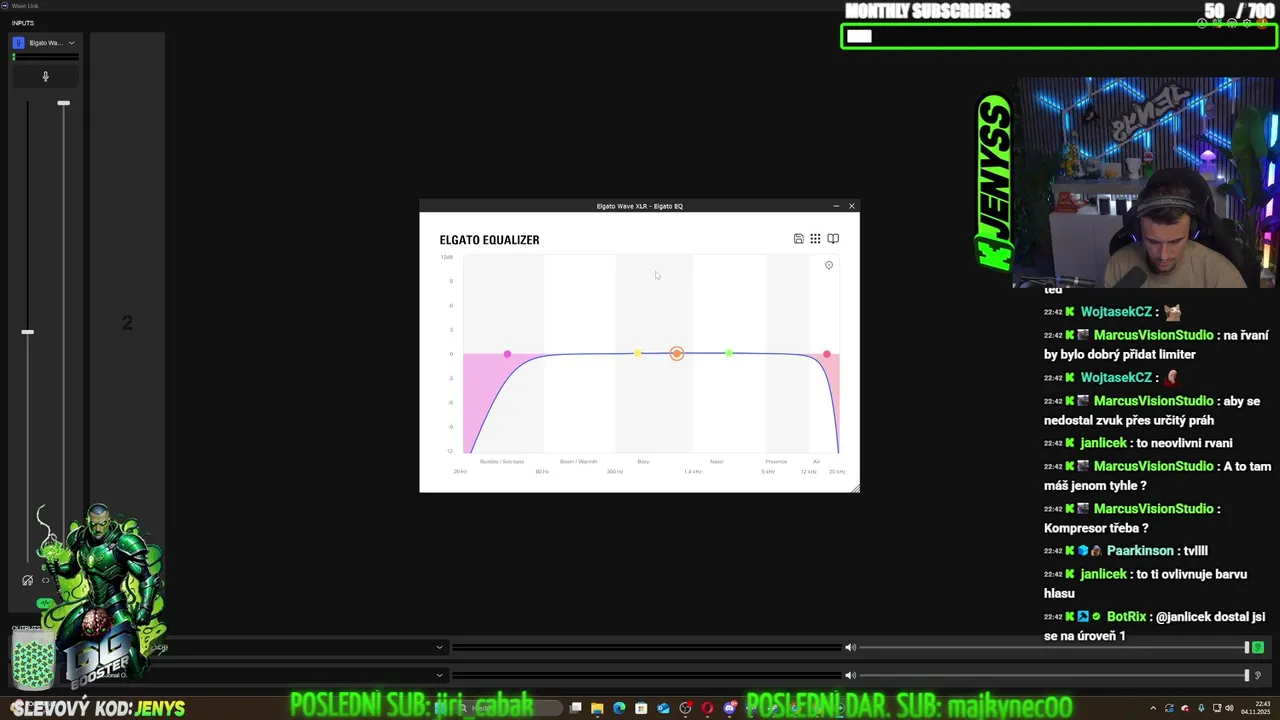Click the microphone mute button in Wave Link
1280x720 pixels.
(x=45, y=76)
